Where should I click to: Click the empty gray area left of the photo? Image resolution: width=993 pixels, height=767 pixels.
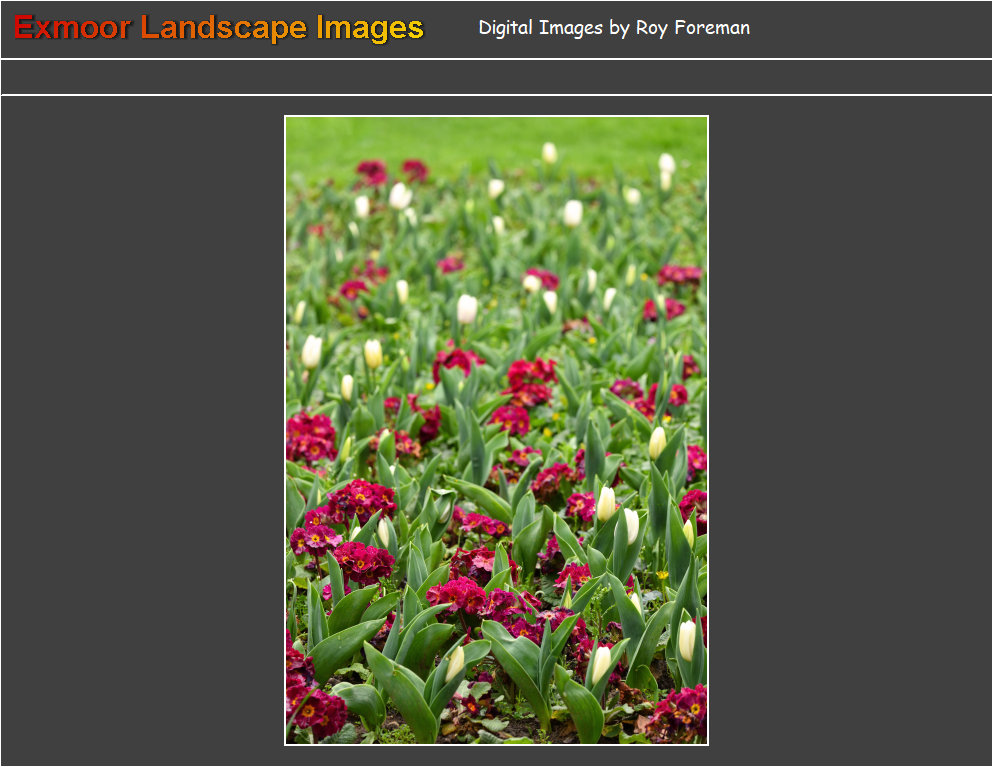click(140, 430)
